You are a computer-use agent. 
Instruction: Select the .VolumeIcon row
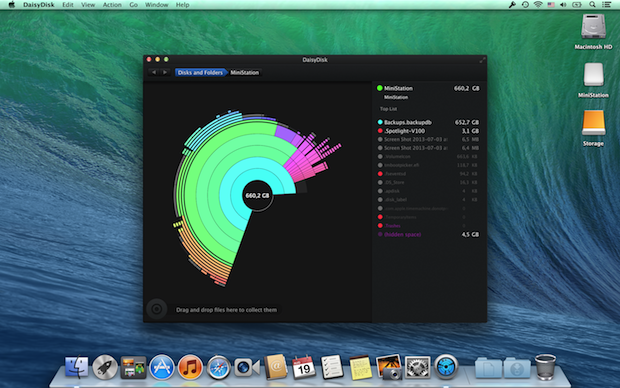pos(428,157)
